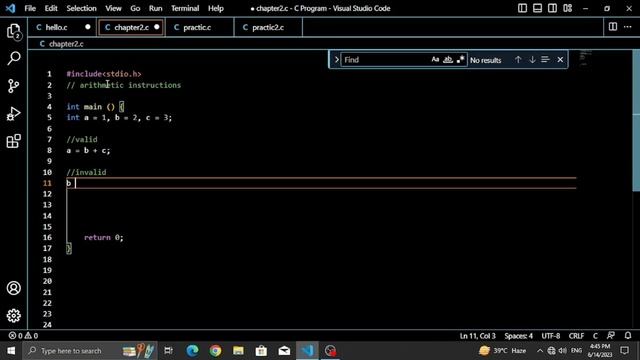Go to next match in Find widget

(x=532, y=60)
